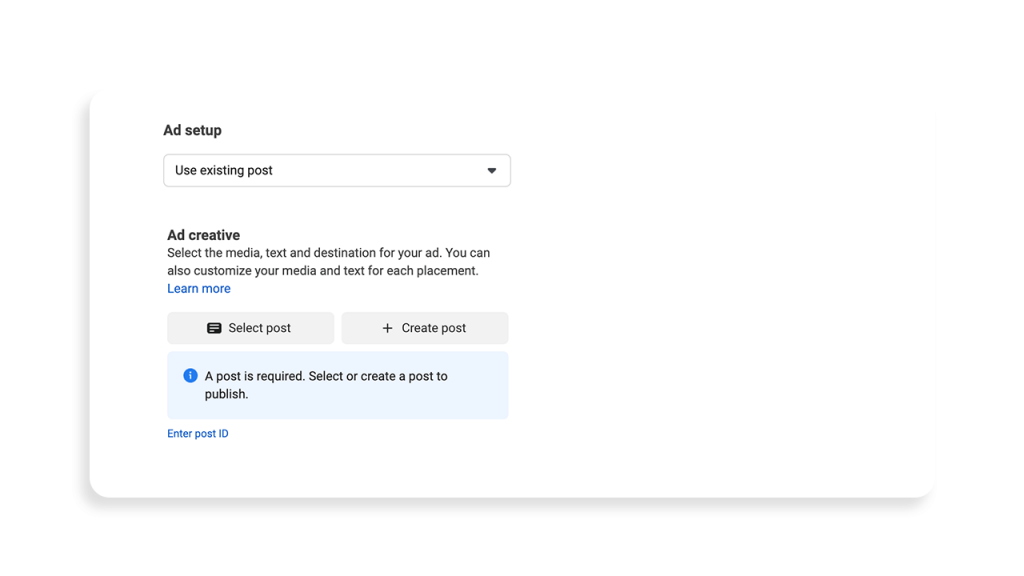Click the 'publish.' line in the notice

226,394
